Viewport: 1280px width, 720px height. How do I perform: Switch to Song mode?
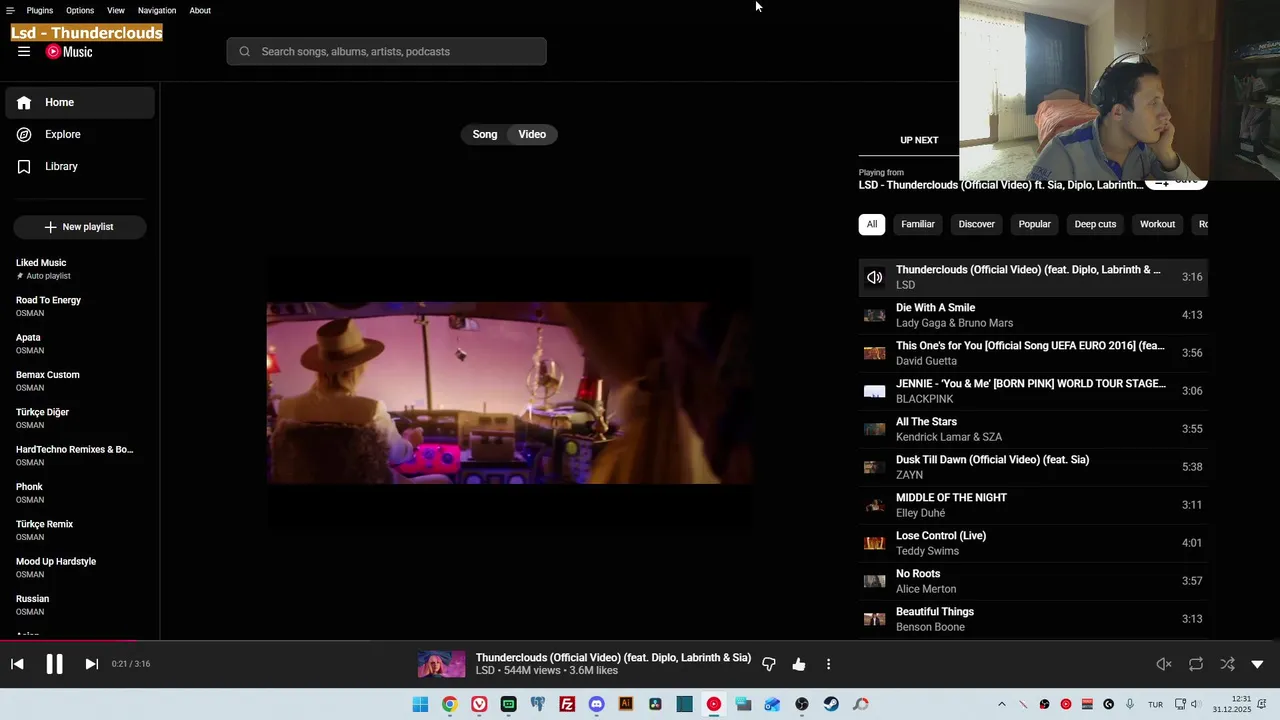(485, 134)
